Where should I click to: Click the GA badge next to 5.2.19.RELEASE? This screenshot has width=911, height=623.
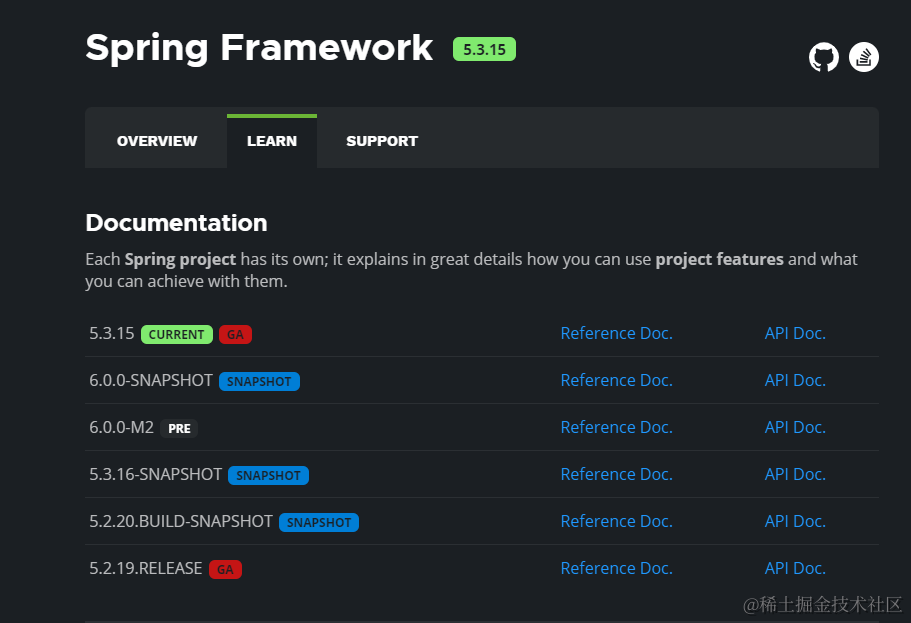click(225, 570)
